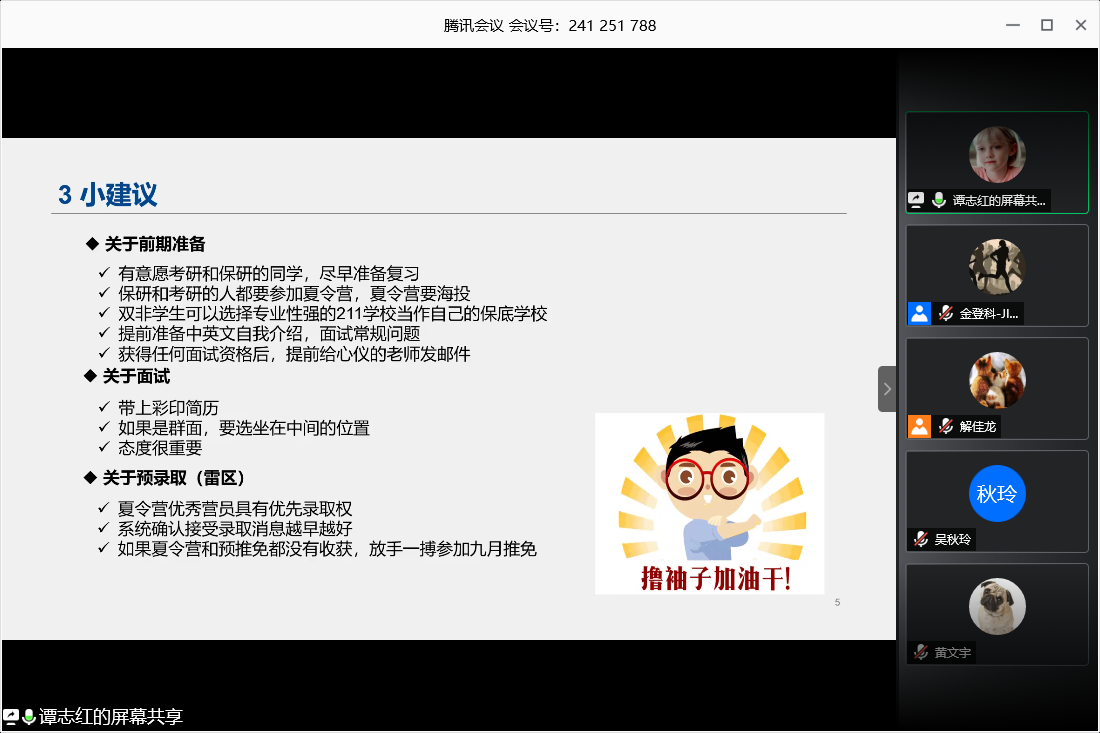Click 黄文宇's muted microphone icon
Viewport: 1100px width, 733px height.
[920, 652]
